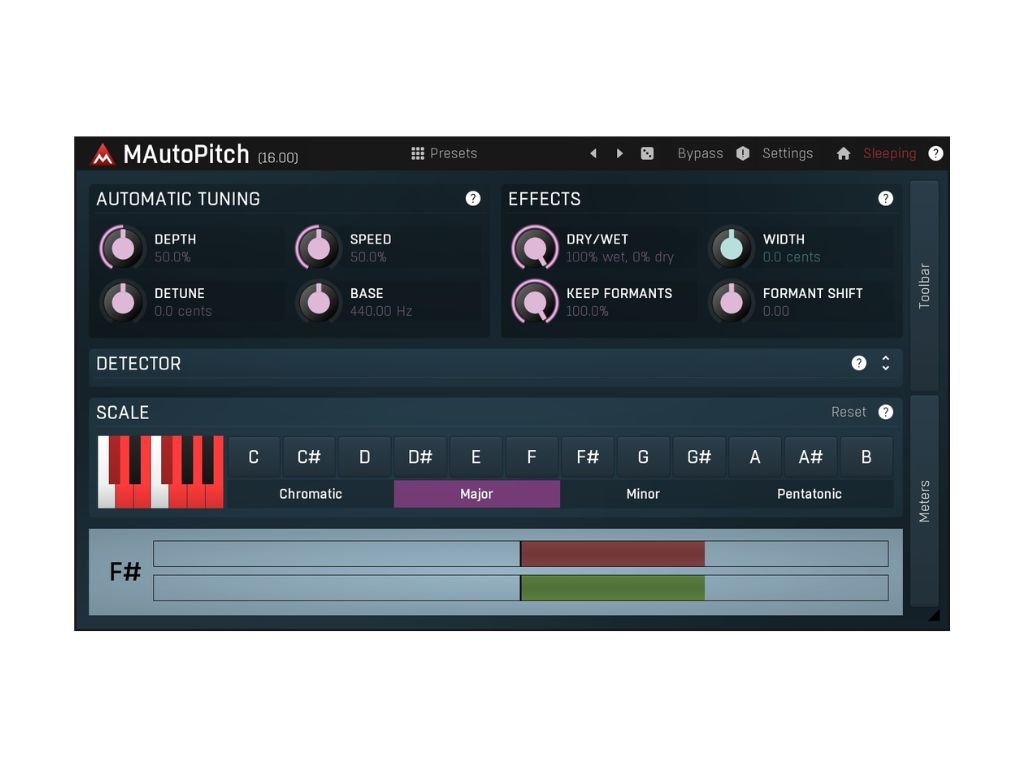Click the Dry/Wet value text

pos(620,257)
